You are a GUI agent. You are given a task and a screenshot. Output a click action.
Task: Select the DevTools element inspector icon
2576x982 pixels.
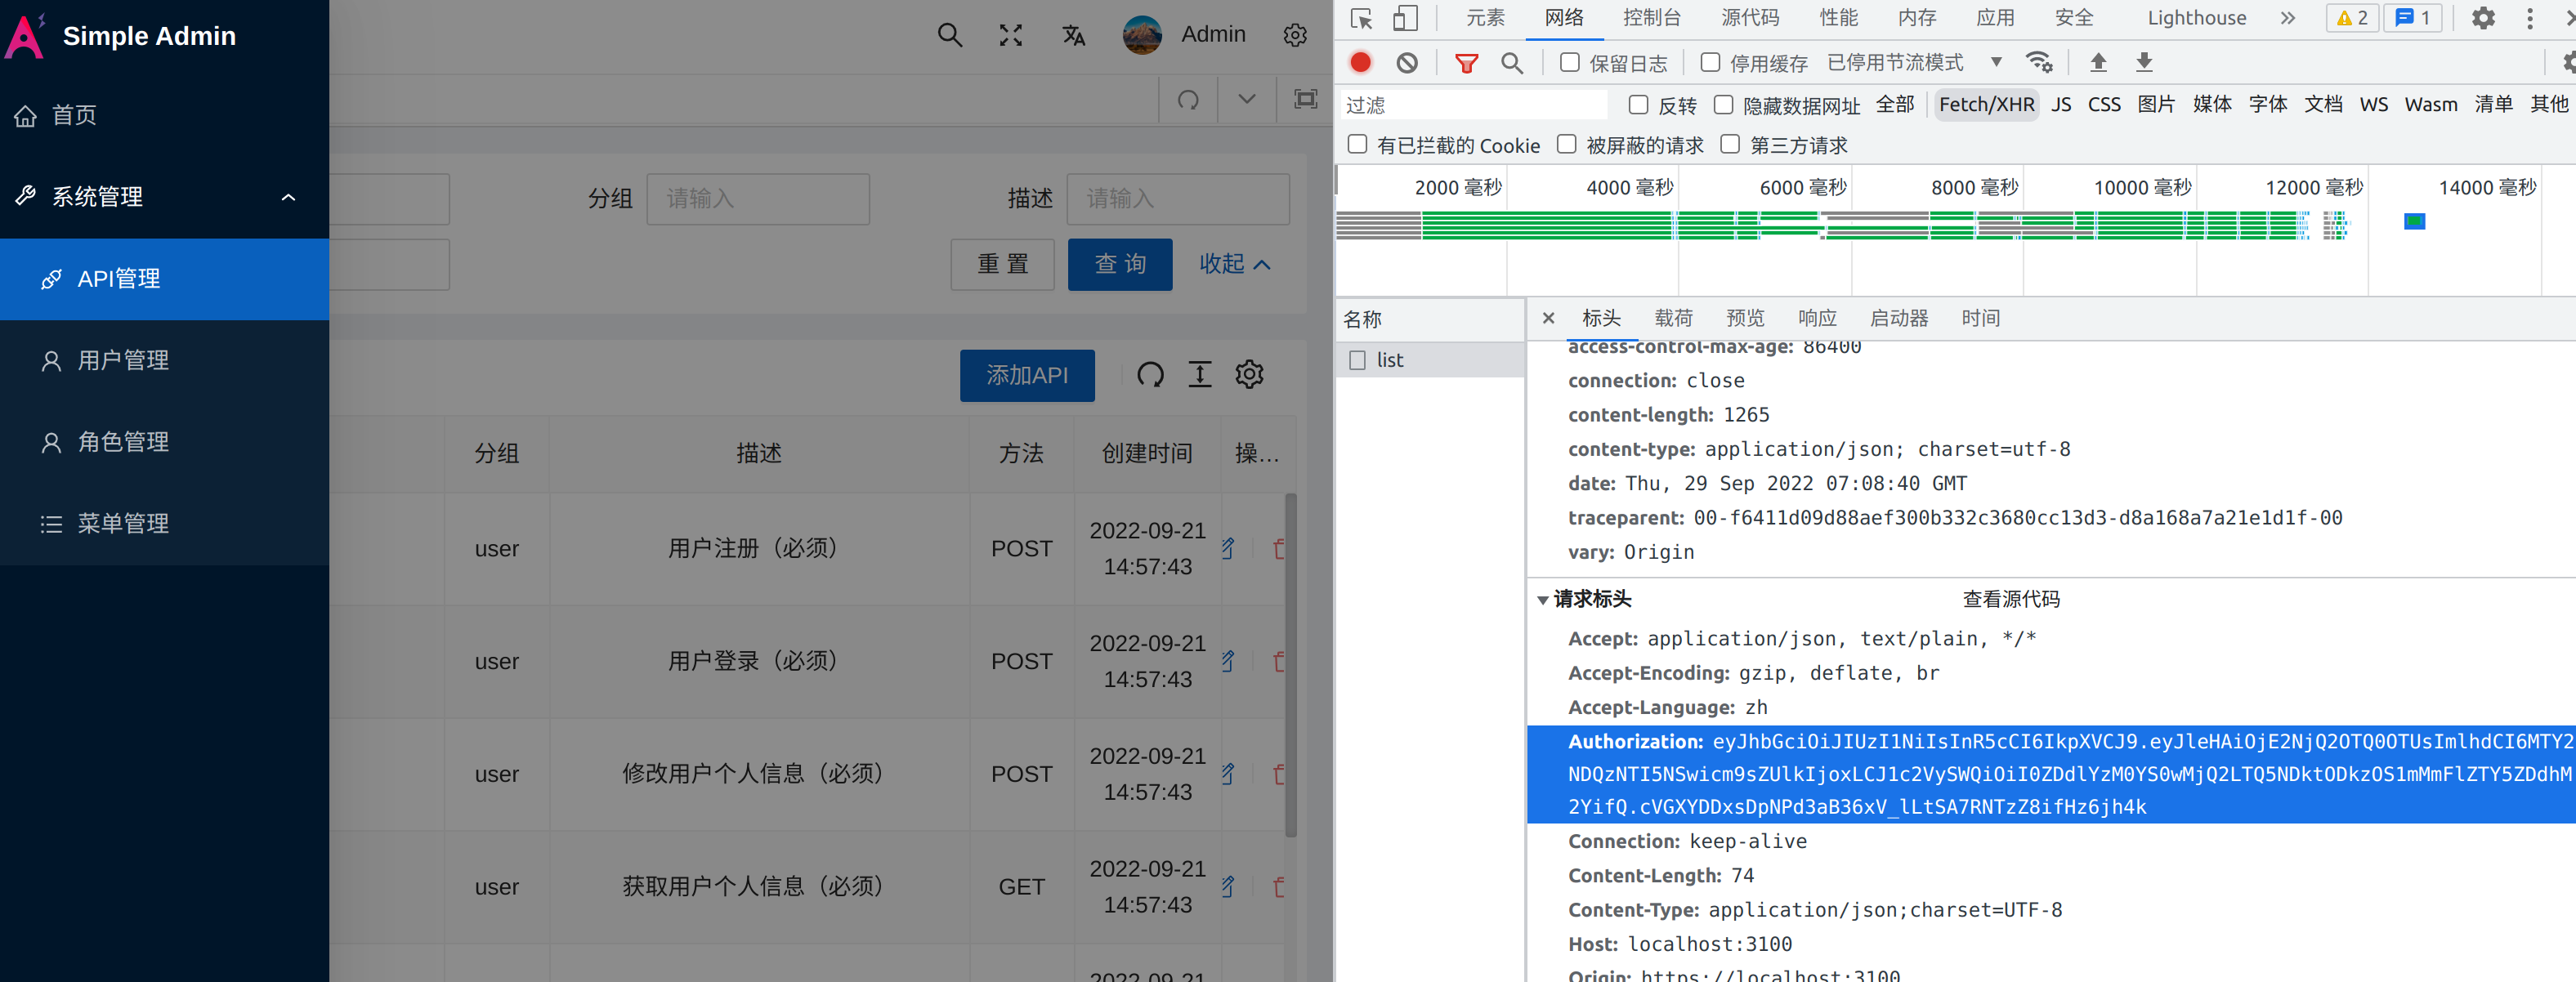[x=1361, y=18]
